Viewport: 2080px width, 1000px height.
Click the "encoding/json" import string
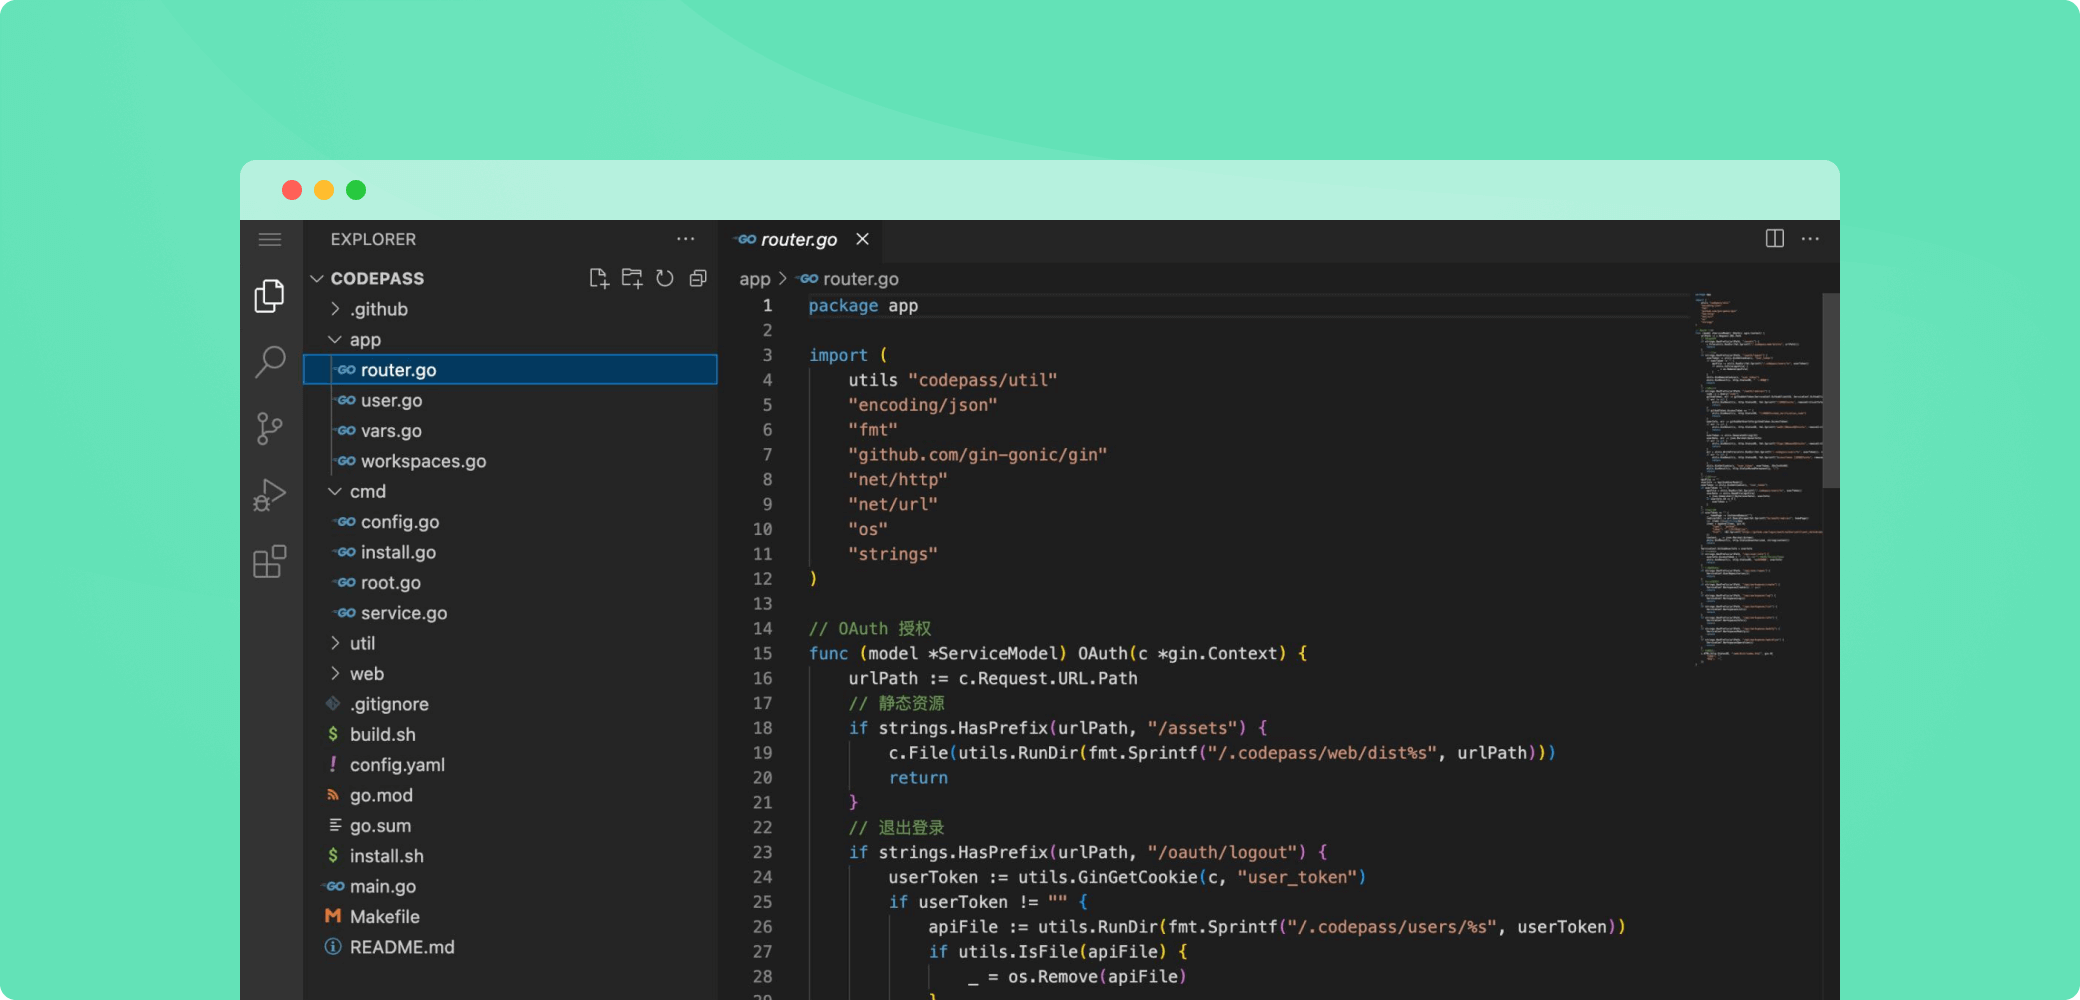click(x=923, y=405)
